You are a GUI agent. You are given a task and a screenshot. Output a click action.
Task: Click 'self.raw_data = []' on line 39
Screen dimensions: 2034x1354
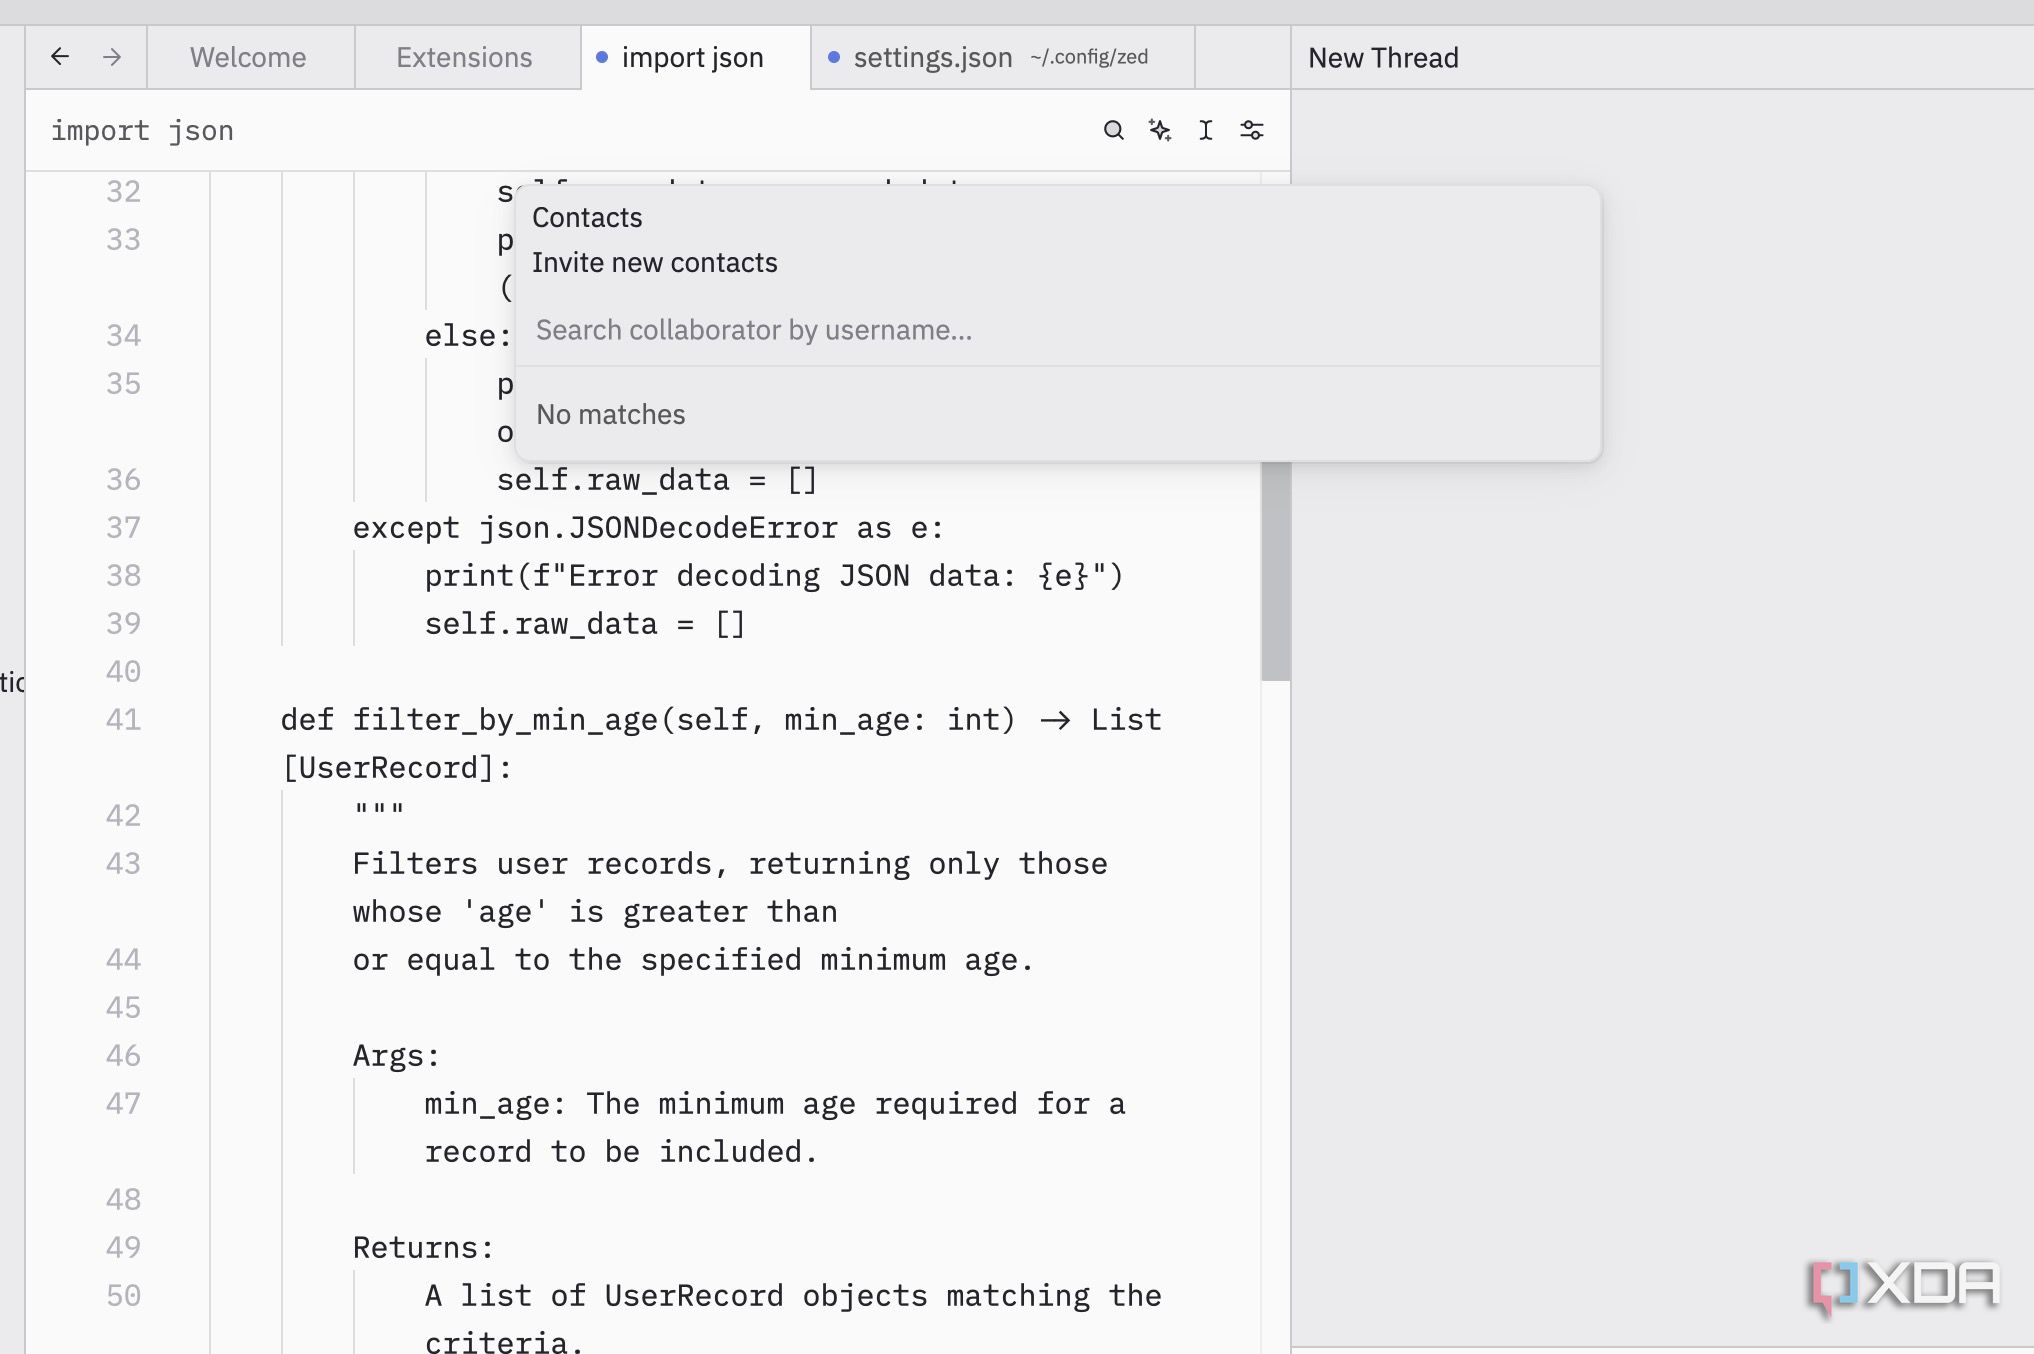coord(585,624)
